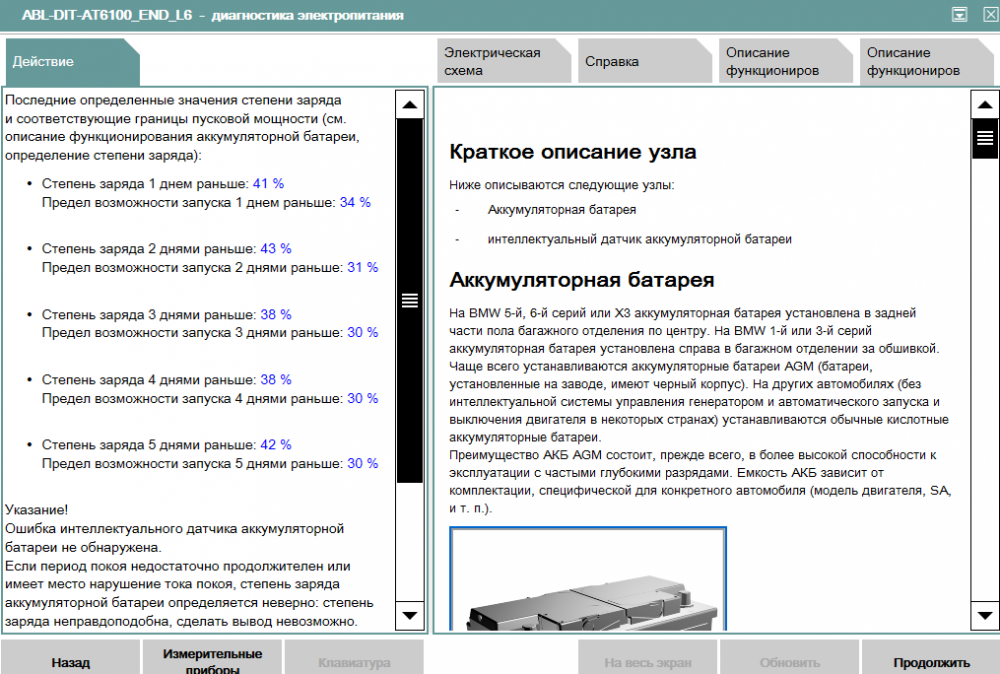Proceed with the Продолжить button
The image size is (1000, 674).
[931, 661]
